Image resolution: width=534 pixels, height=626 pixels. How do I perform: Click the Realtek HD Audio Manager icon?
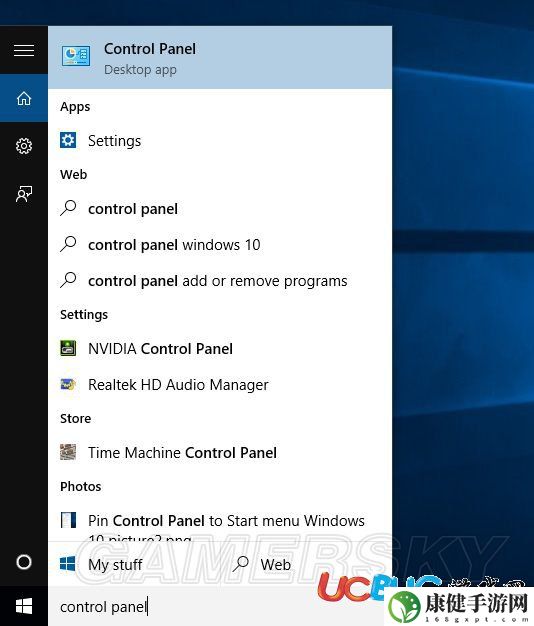tap(68, 384)
